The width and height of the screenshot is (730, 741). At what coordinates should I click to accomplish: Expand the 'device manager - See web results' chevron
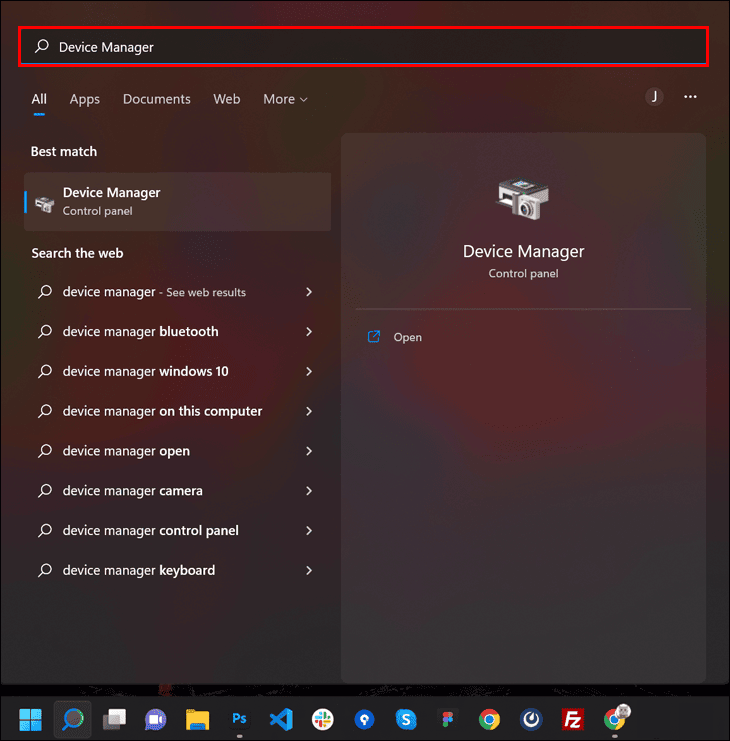click(x=309, y=292)
